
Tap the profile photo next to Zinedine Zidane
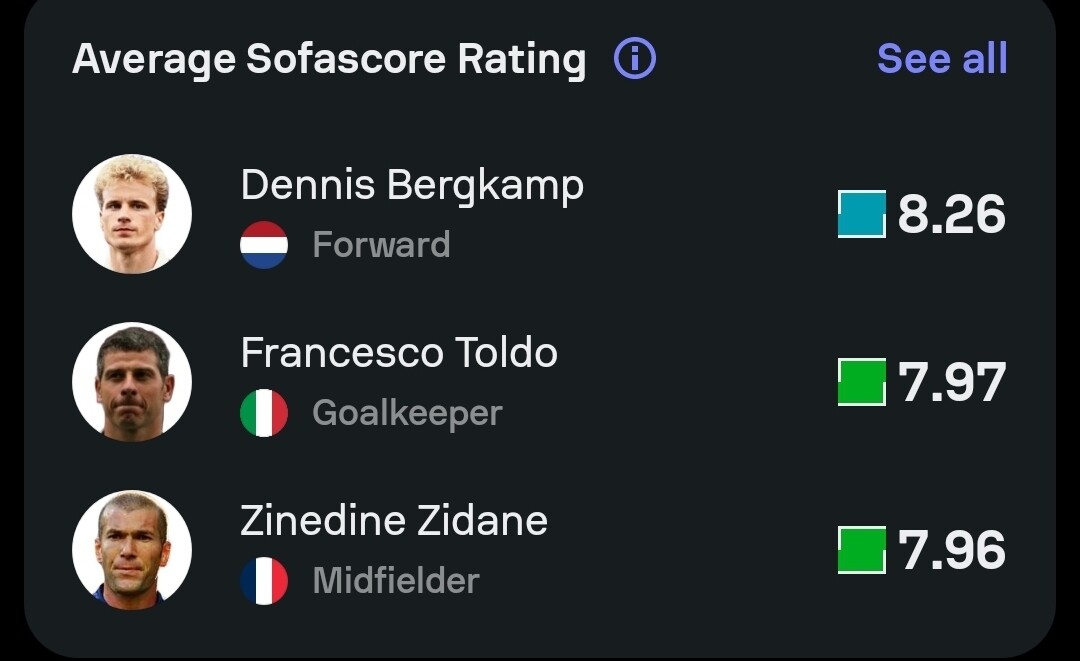[x=132, y=550]
